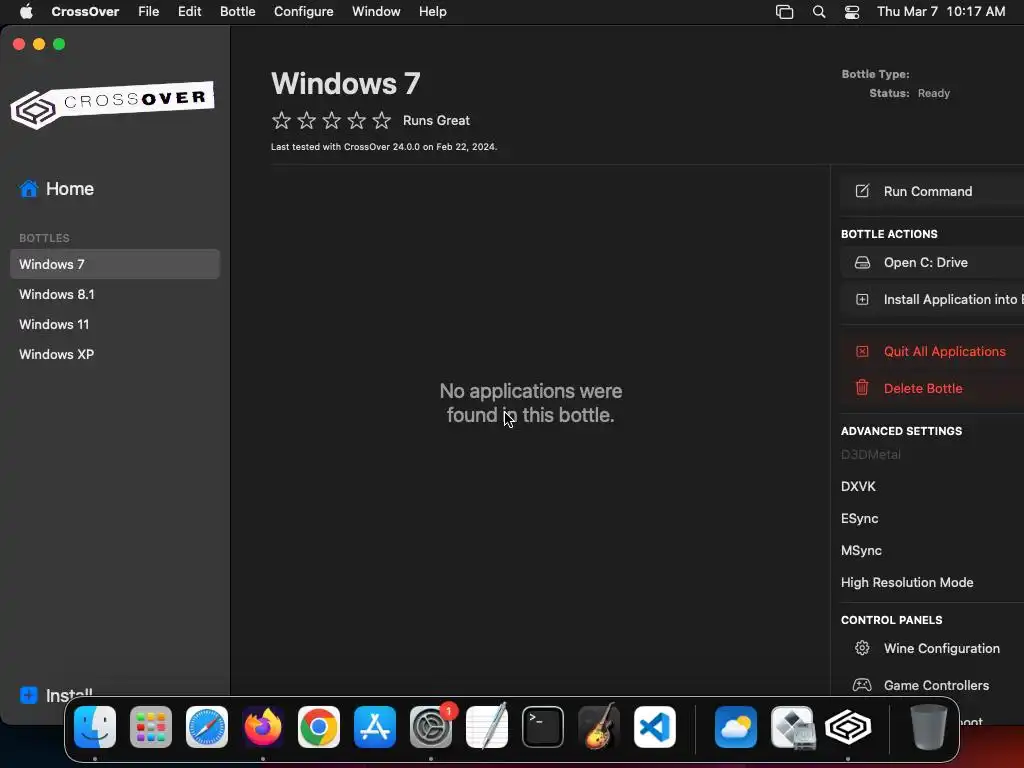The image size is (1024, 768).
Task: Launch Terminal from the Dock
Action: 543,727
